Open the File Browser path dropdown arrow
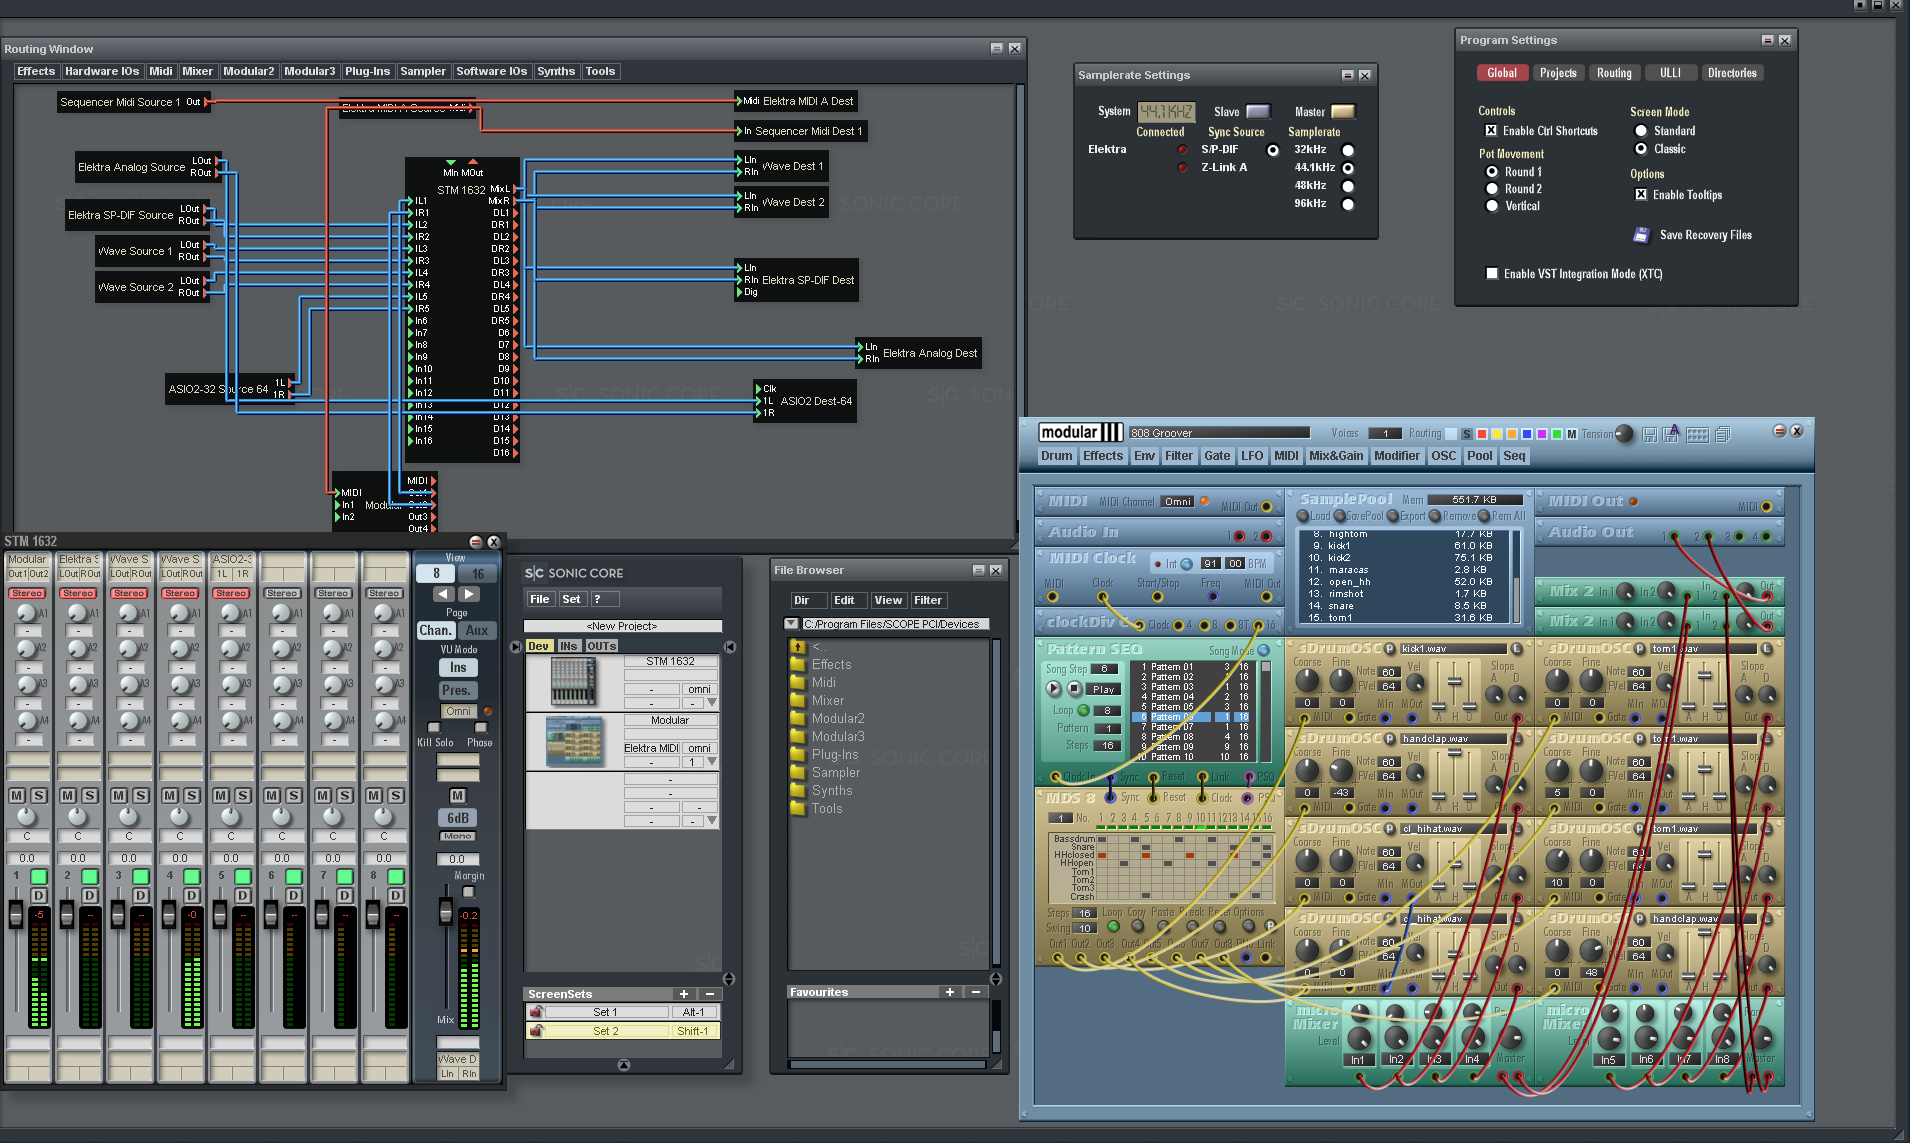This screenshot has width=1910, height=1143. coord(792,624)
